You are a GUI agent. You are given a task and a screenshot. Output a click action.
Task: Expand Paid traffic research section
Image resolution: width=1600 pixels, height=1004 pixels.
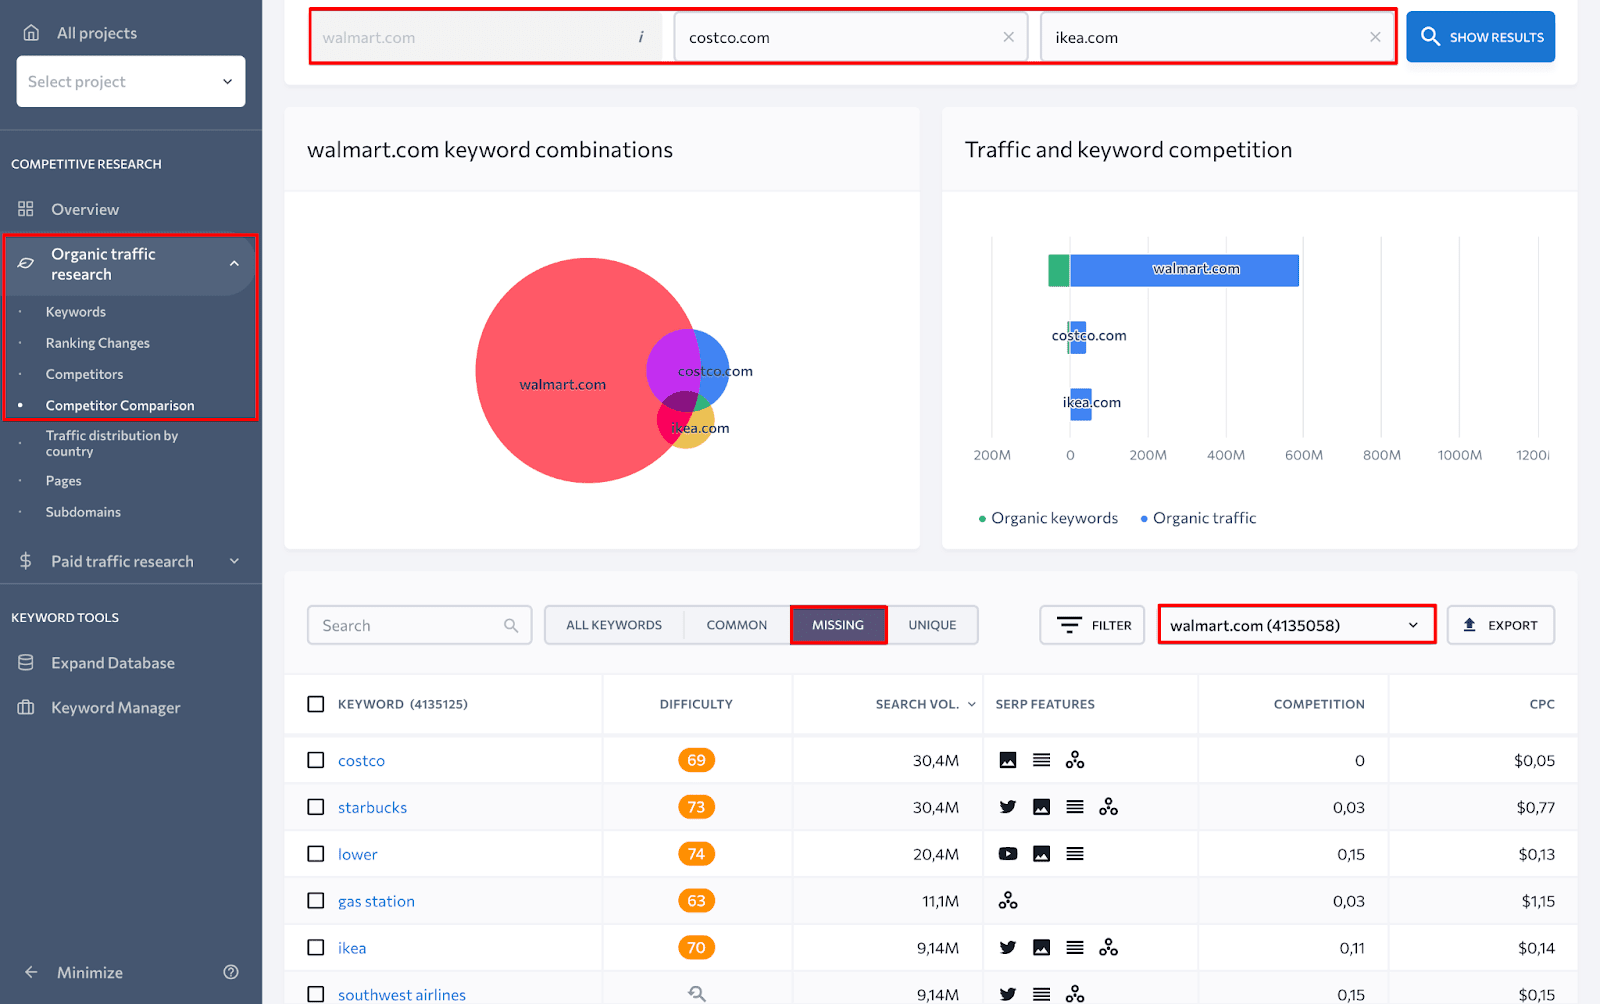[234, 561]
